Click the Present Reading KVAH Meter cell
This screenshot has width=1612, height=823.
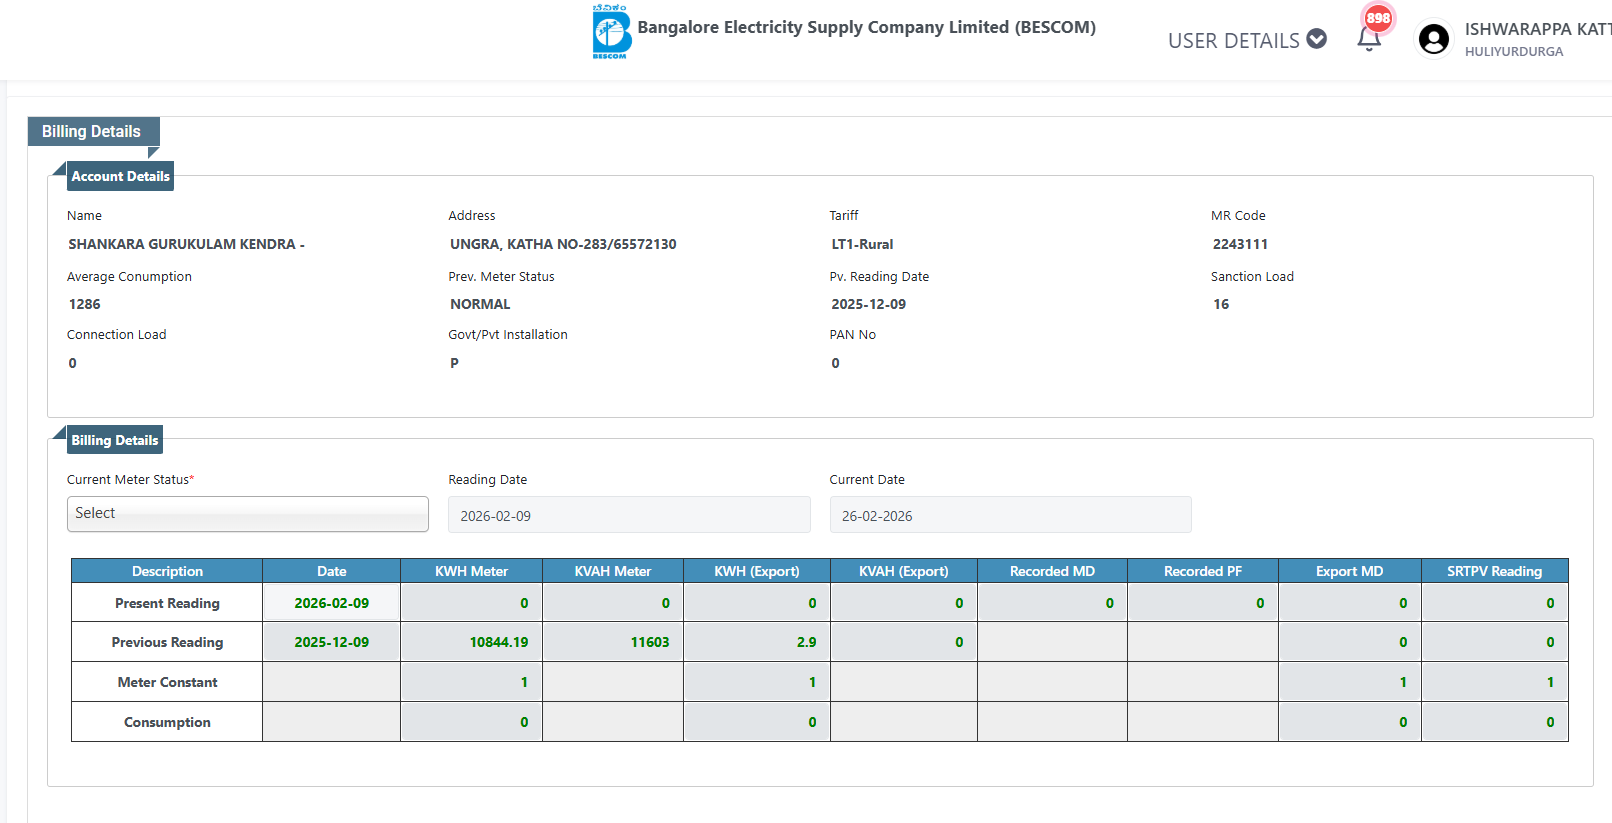pyautogui.click(x=612, y=603)
